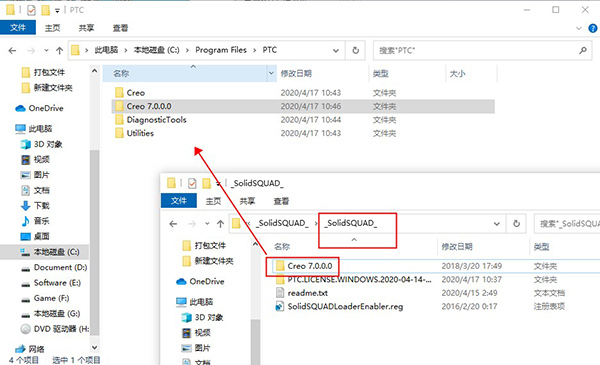This screenshot has width=600, height=365.
Task: Open Game (F:) drive
Action: 45,298
